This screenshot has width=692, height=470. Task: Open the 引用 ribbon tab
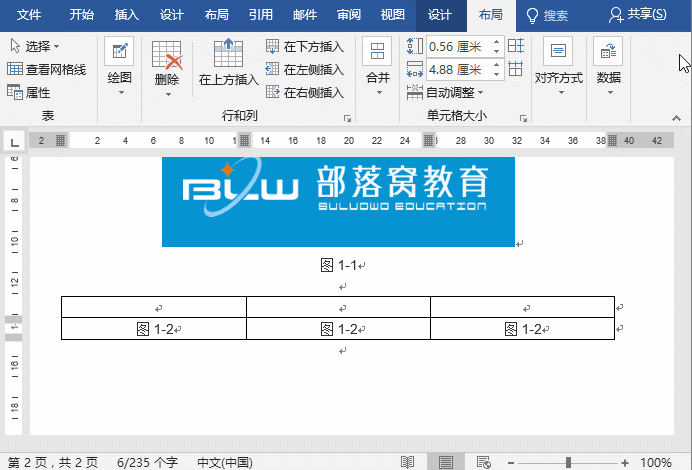pos(260,15)
